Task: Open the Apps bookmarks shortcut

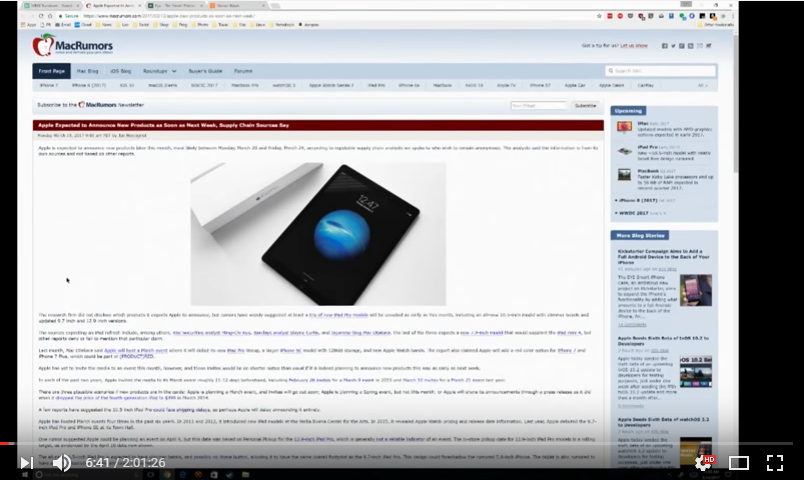Action: pos(29,25)
